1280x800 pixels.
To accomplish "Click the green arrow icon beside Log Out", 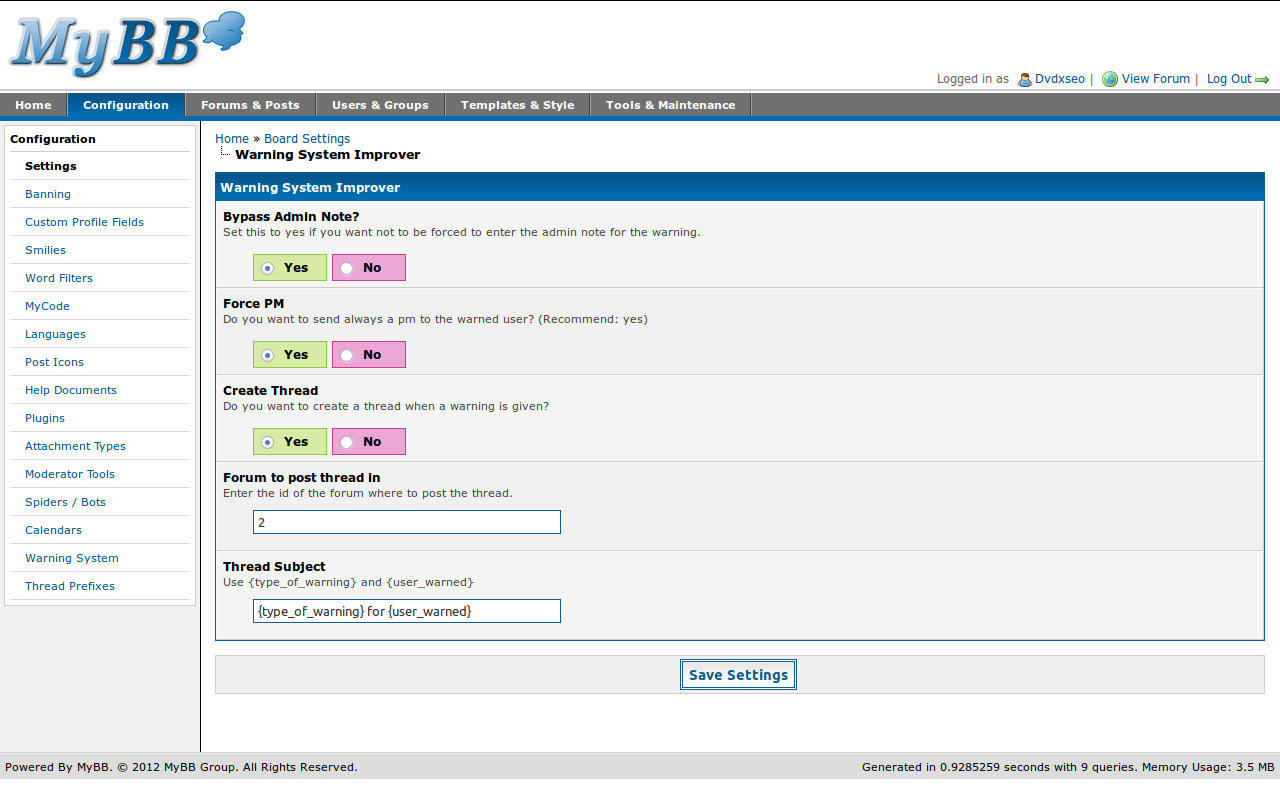I will pos(1263,80).
